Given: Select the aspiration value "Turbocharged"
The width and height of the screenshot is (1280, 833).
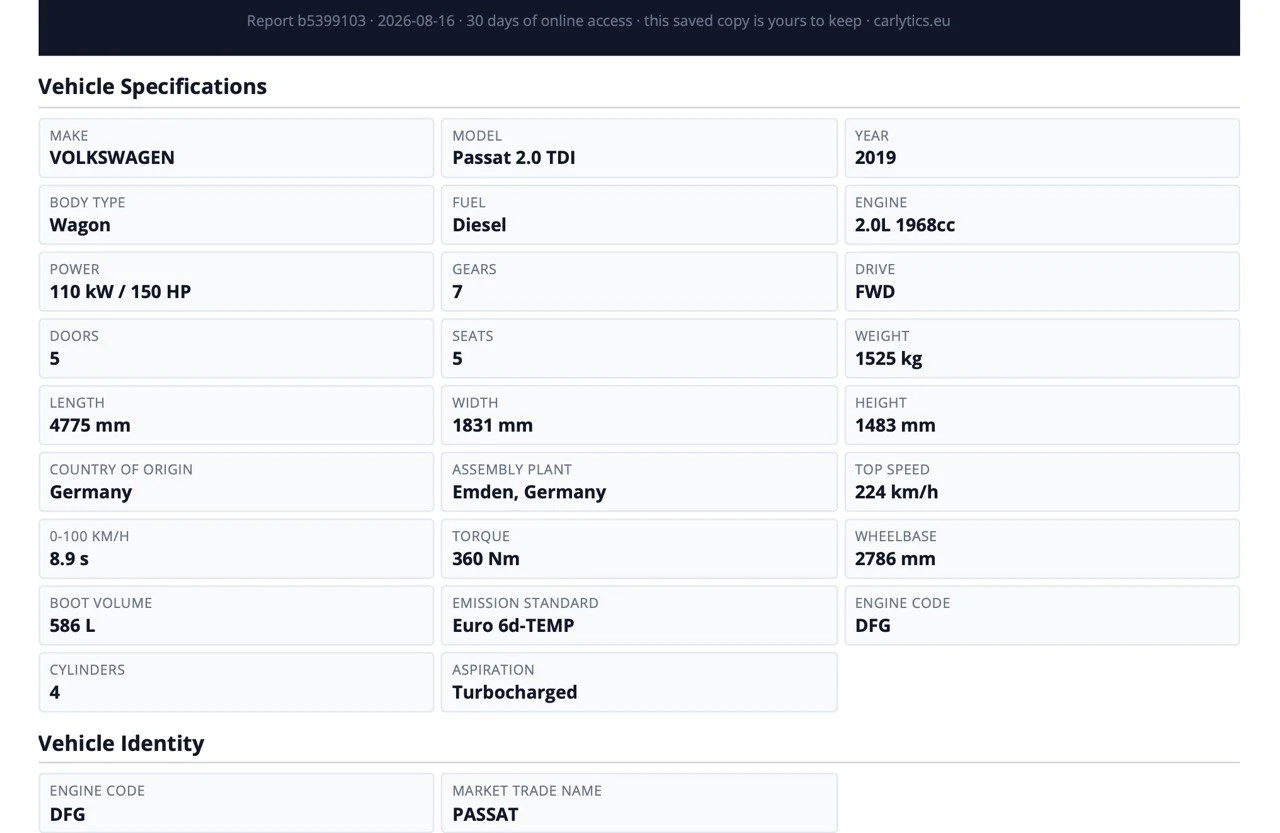Looking at the screenshot, I should (515, 692).
